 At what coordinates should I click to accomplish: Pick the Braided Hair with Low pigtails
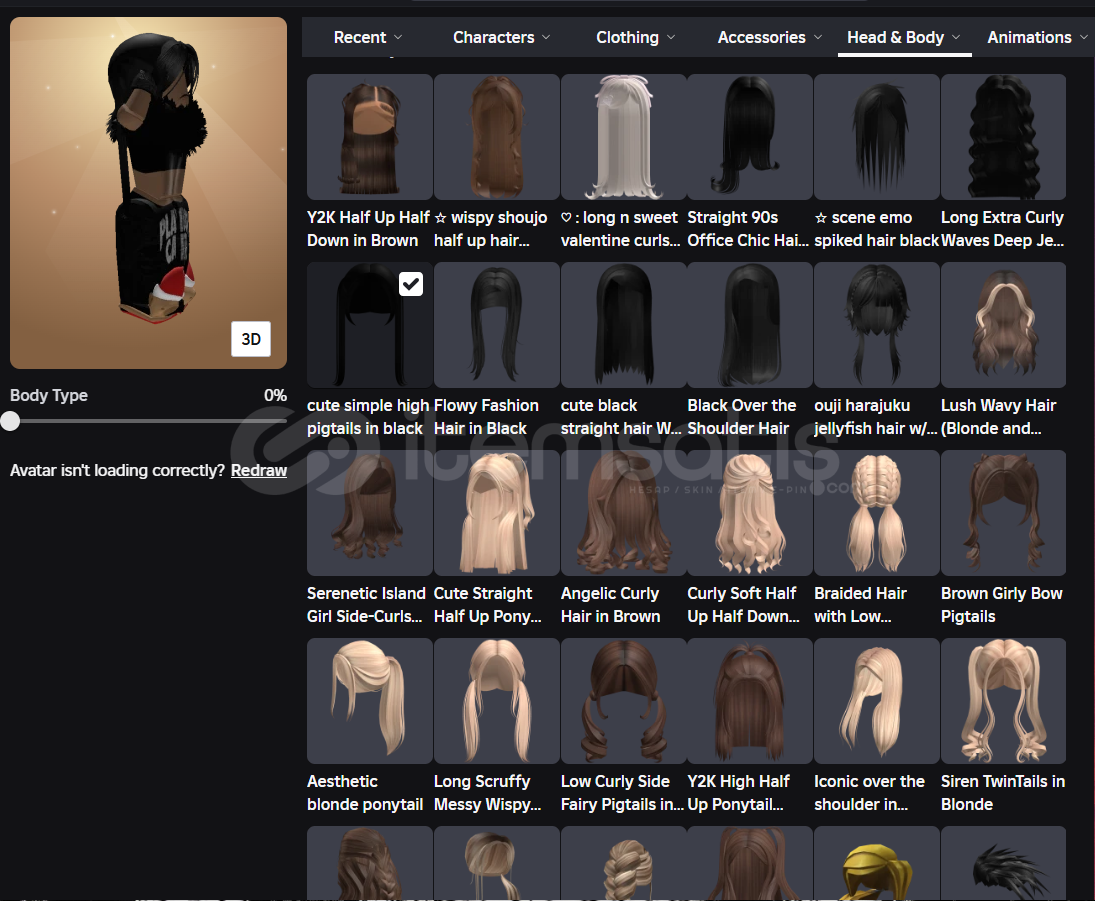tap(876, 513)
